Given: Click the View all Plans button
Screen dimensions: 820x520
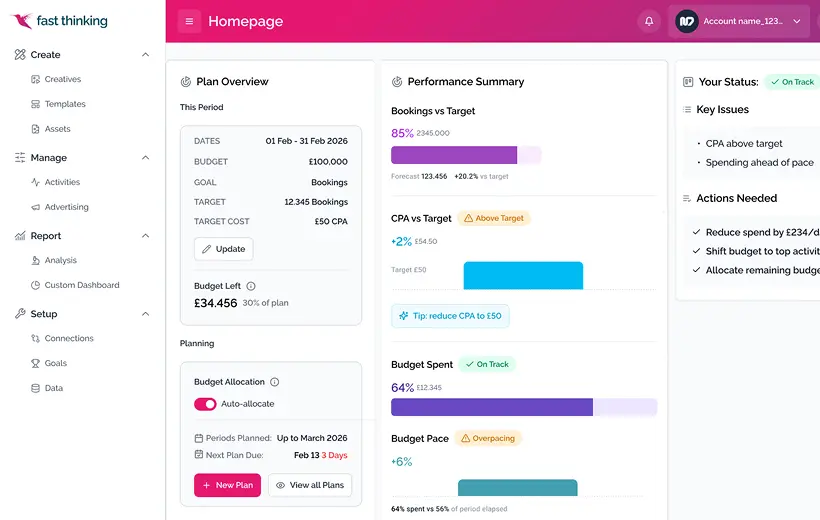Looking at the screenshot, I should click(x=309, y=485).
